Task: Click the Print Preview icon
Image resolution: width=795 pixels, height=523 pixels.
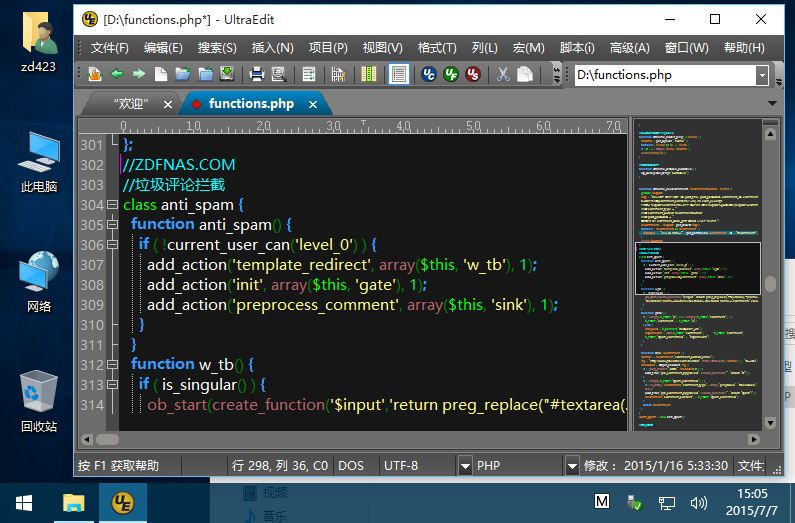Action: pos(279,74)
